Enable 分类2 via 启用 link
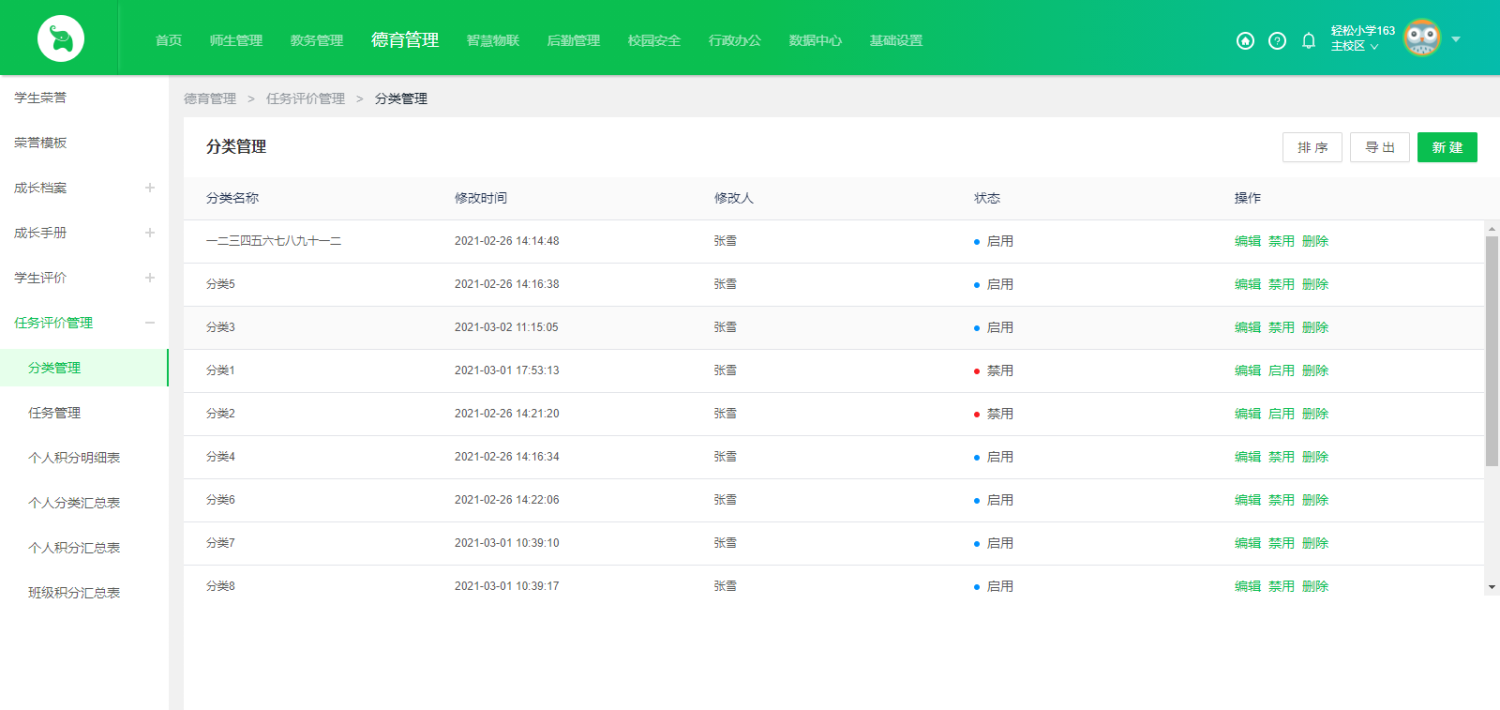 coord(1281,413)
